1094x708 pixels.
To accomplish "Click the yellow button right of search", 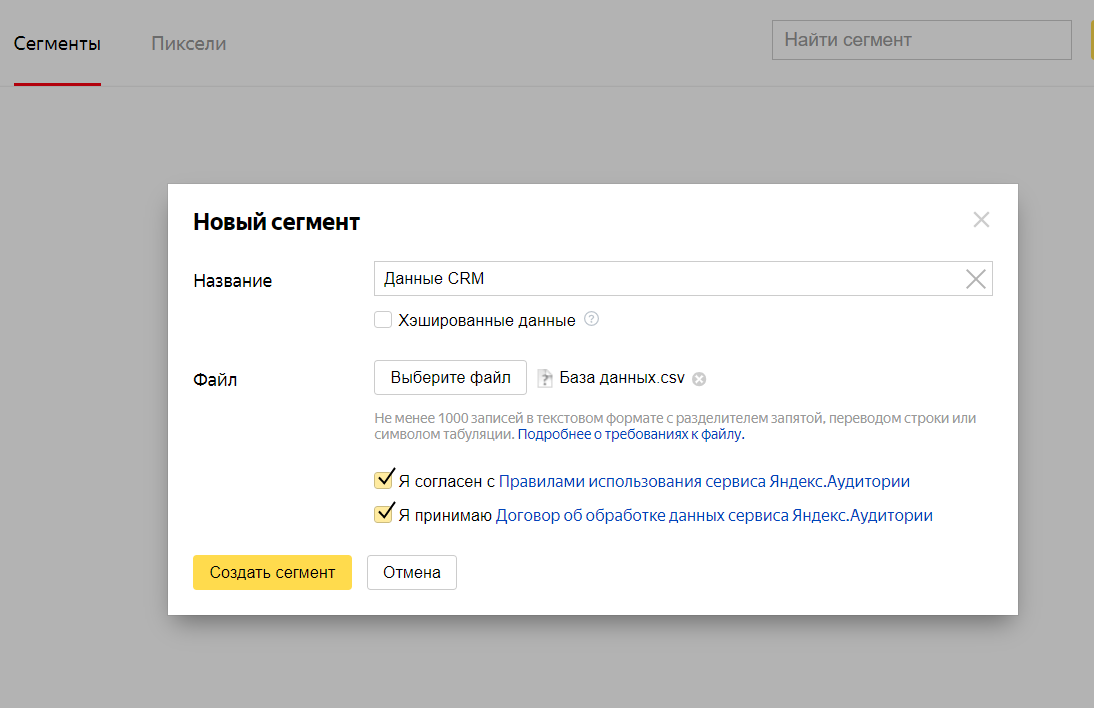I will 1091,41.
